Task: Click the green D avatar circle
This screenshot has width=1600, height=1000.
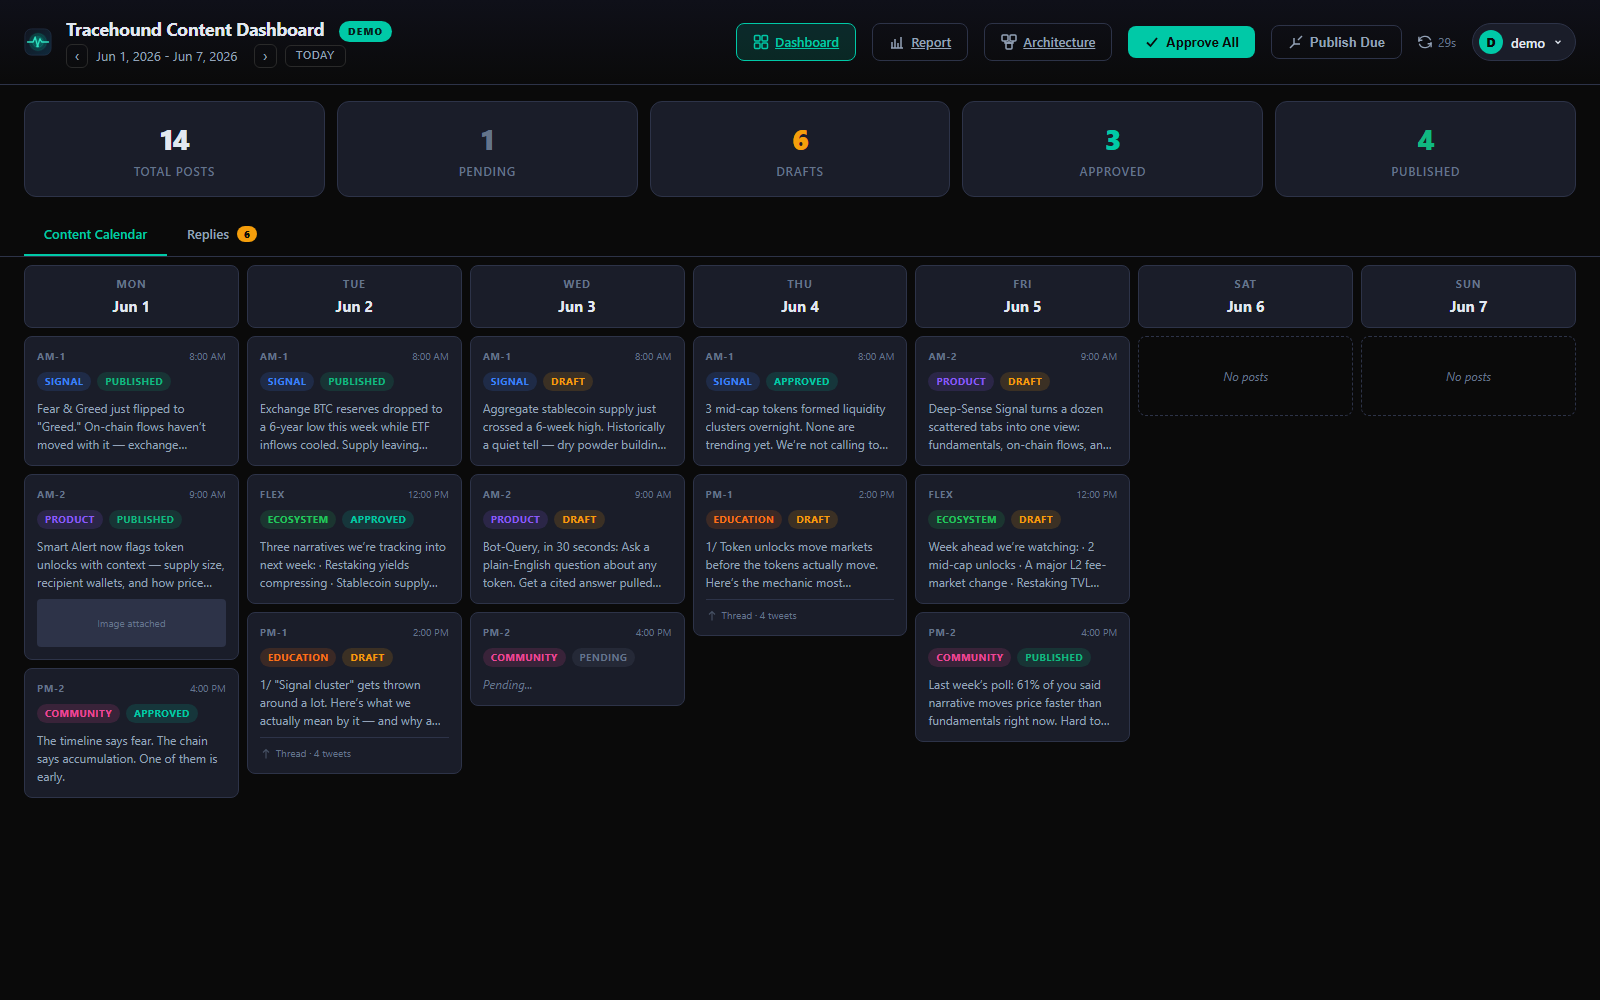Action: [x=1491, y=42]
